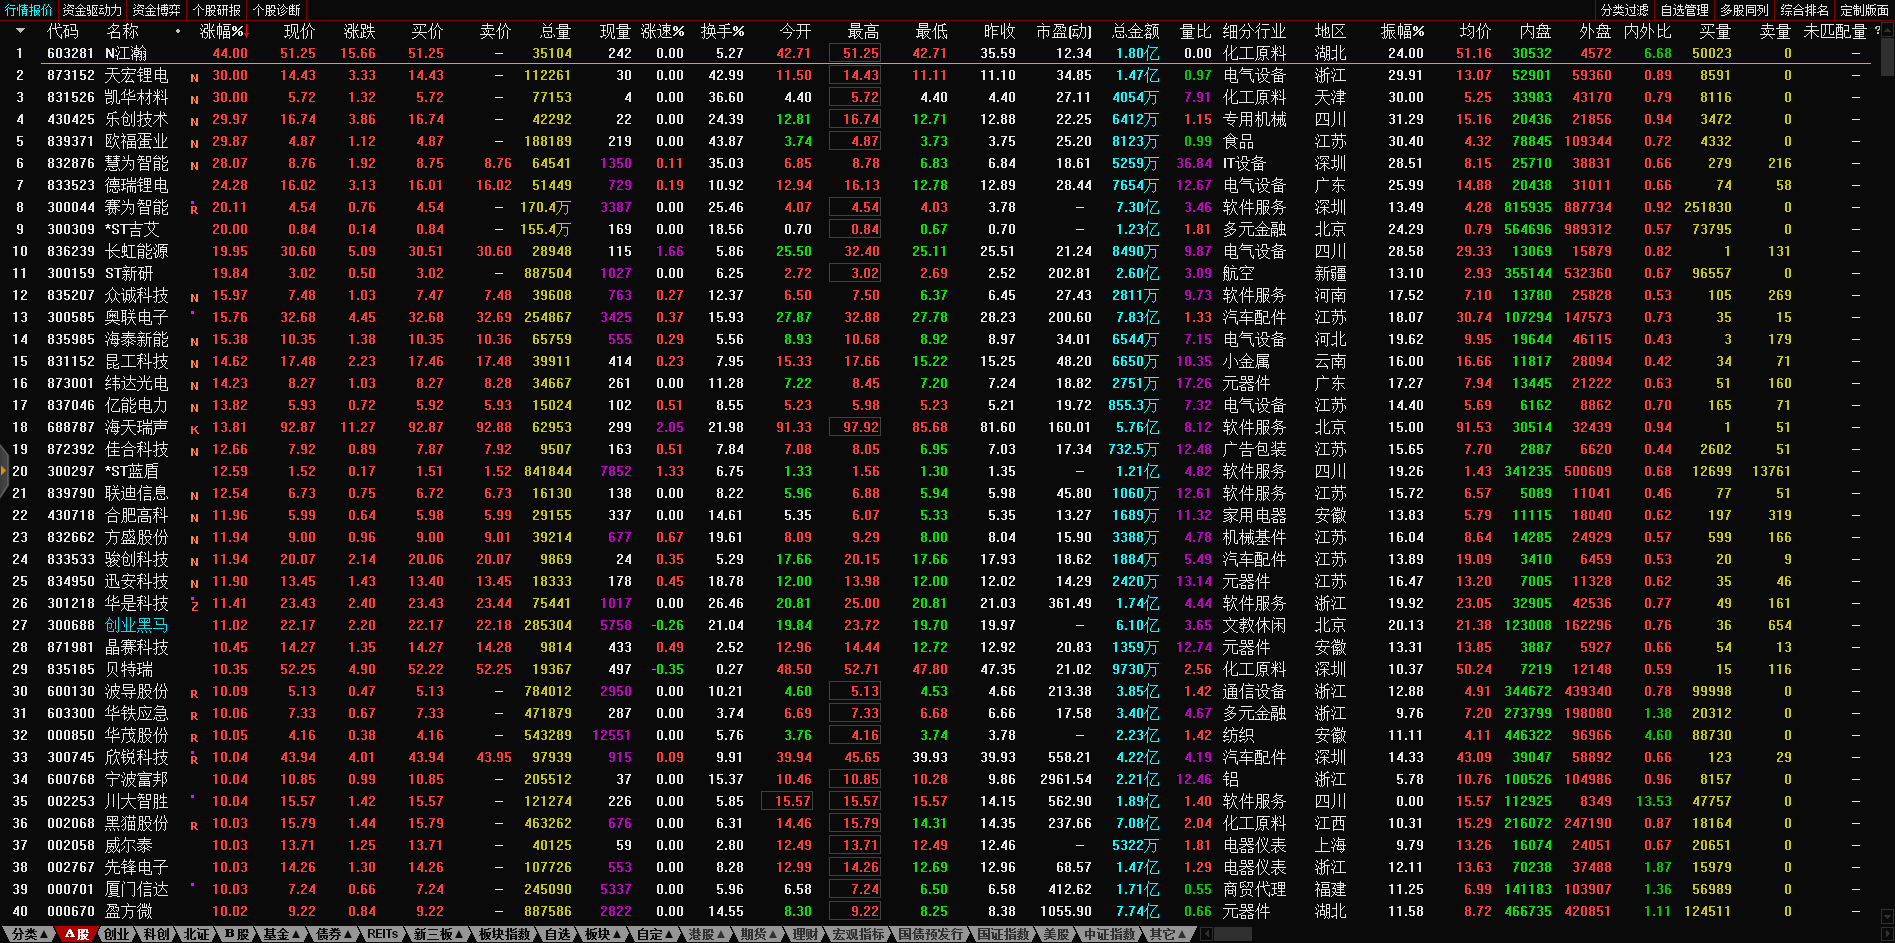Switch to the 个股诊断 tab
Image resolution: width=1895 pixels, height=943 pixels.
[276, 10]
